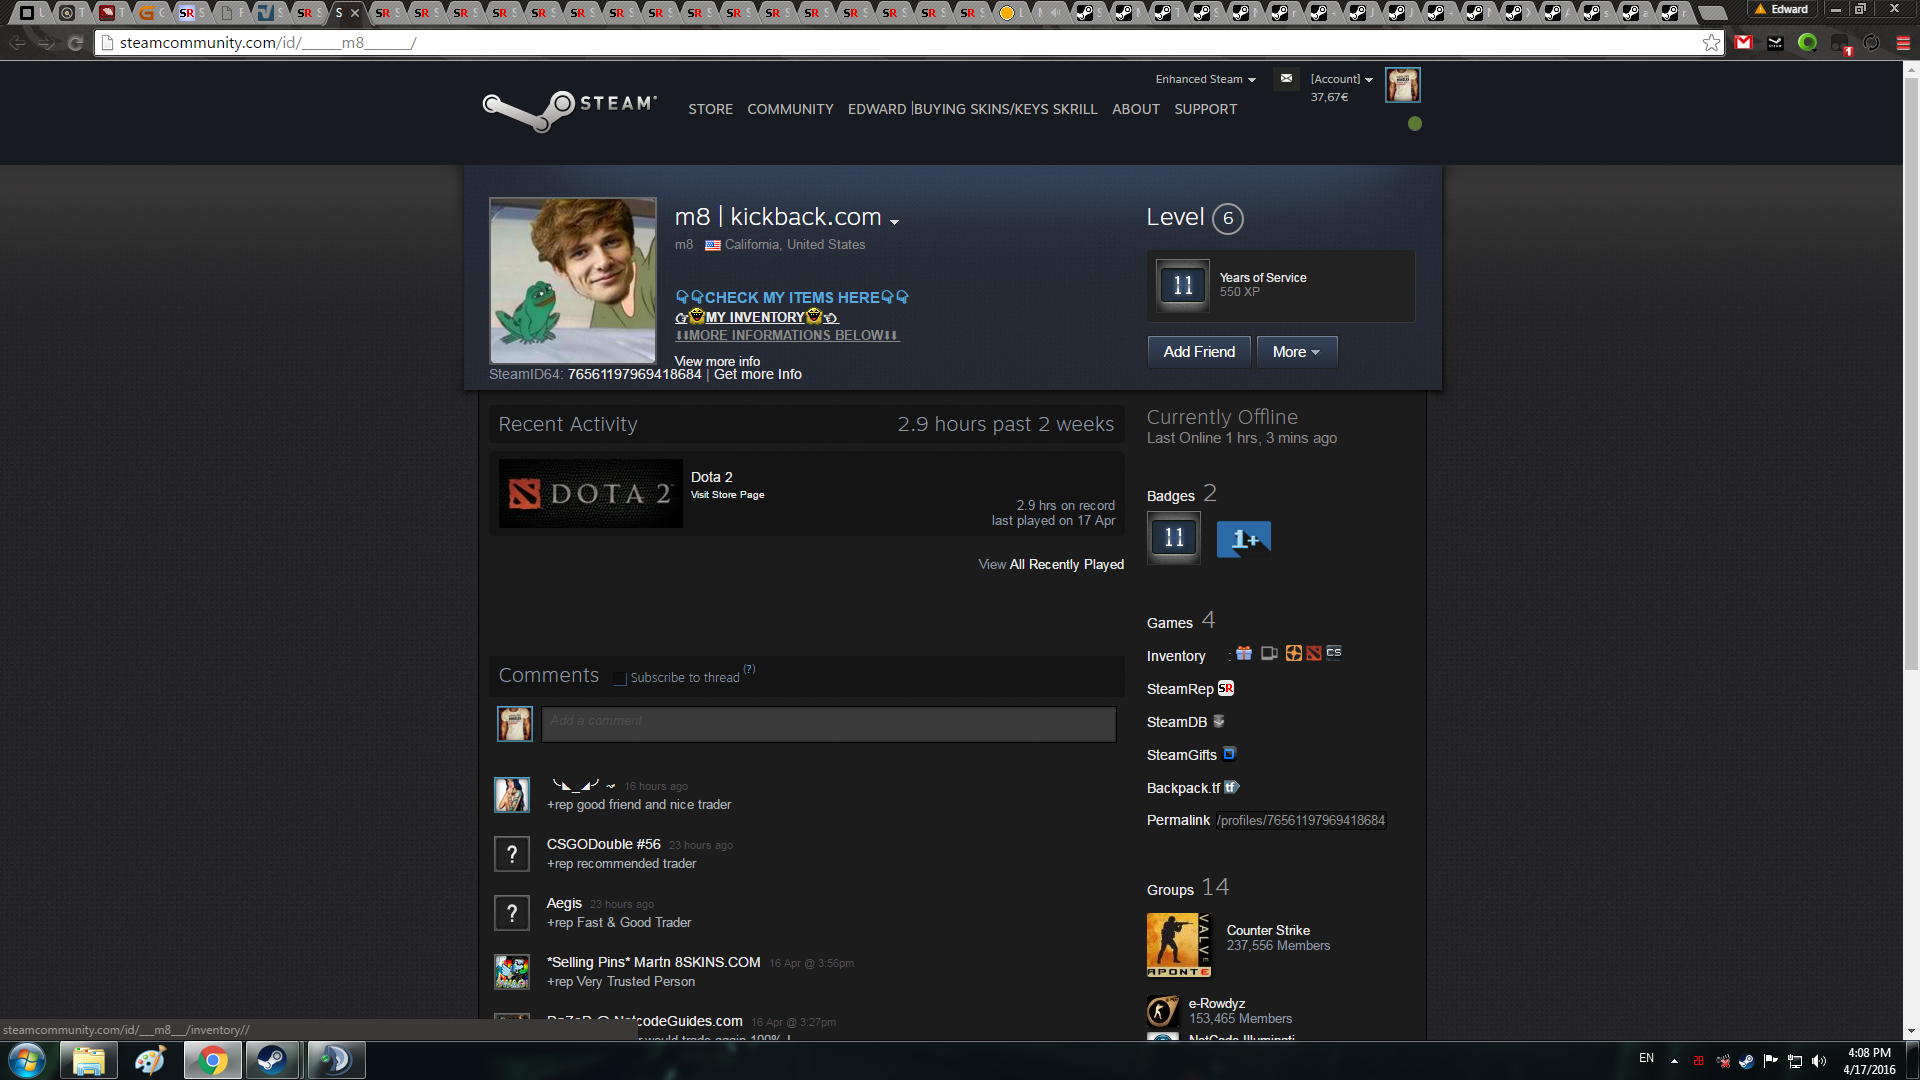Tick the Subscribe to thread checkbox
This screenshot has width=1920, height=1080.
(x=620, y=678)
